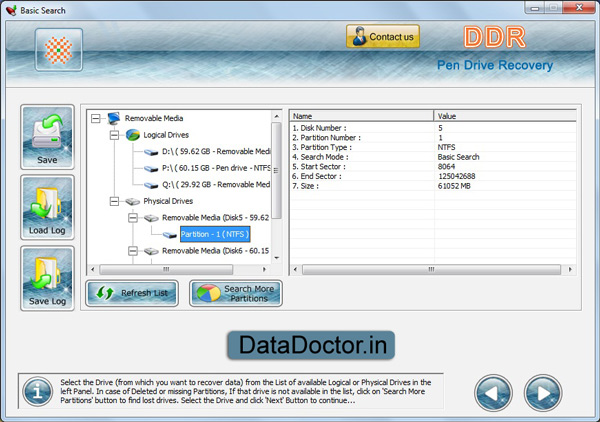Click the '2. Partition Number :' row

pos(433,137)
